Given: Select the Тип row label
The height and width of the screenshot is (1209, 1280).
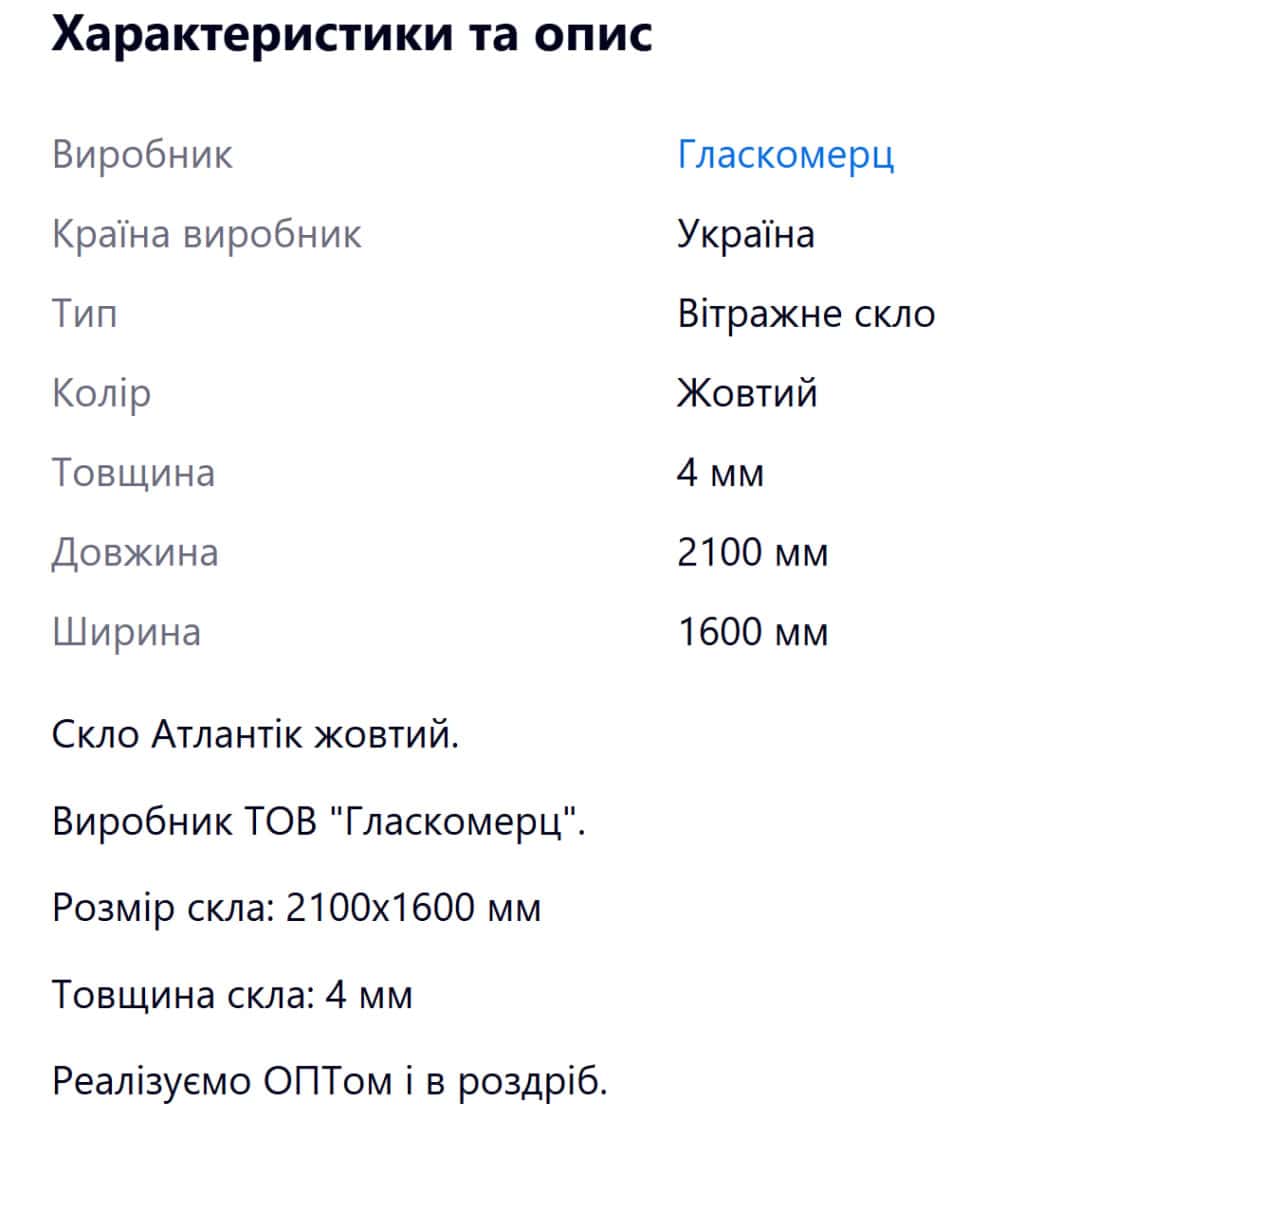Looking at the screenshot, I should pos(85,314).
